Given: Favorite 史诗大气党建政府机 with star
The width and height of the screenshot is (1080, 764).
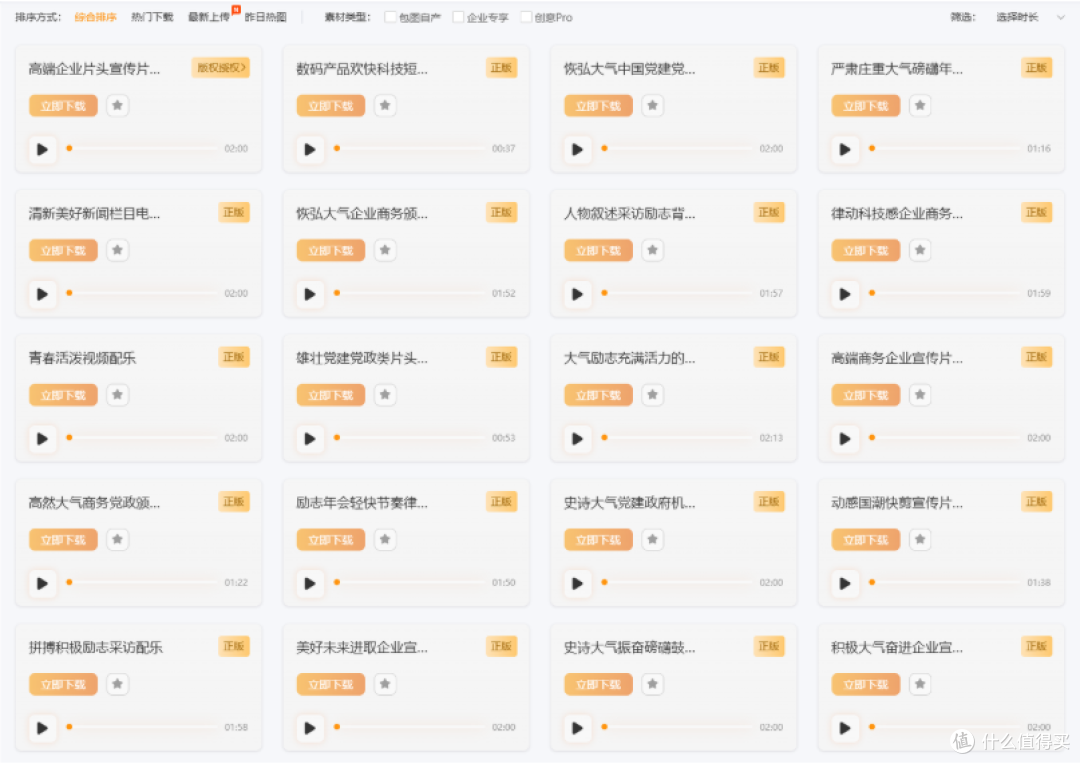Looking at the screenshot, I should (x=653, y=539).
